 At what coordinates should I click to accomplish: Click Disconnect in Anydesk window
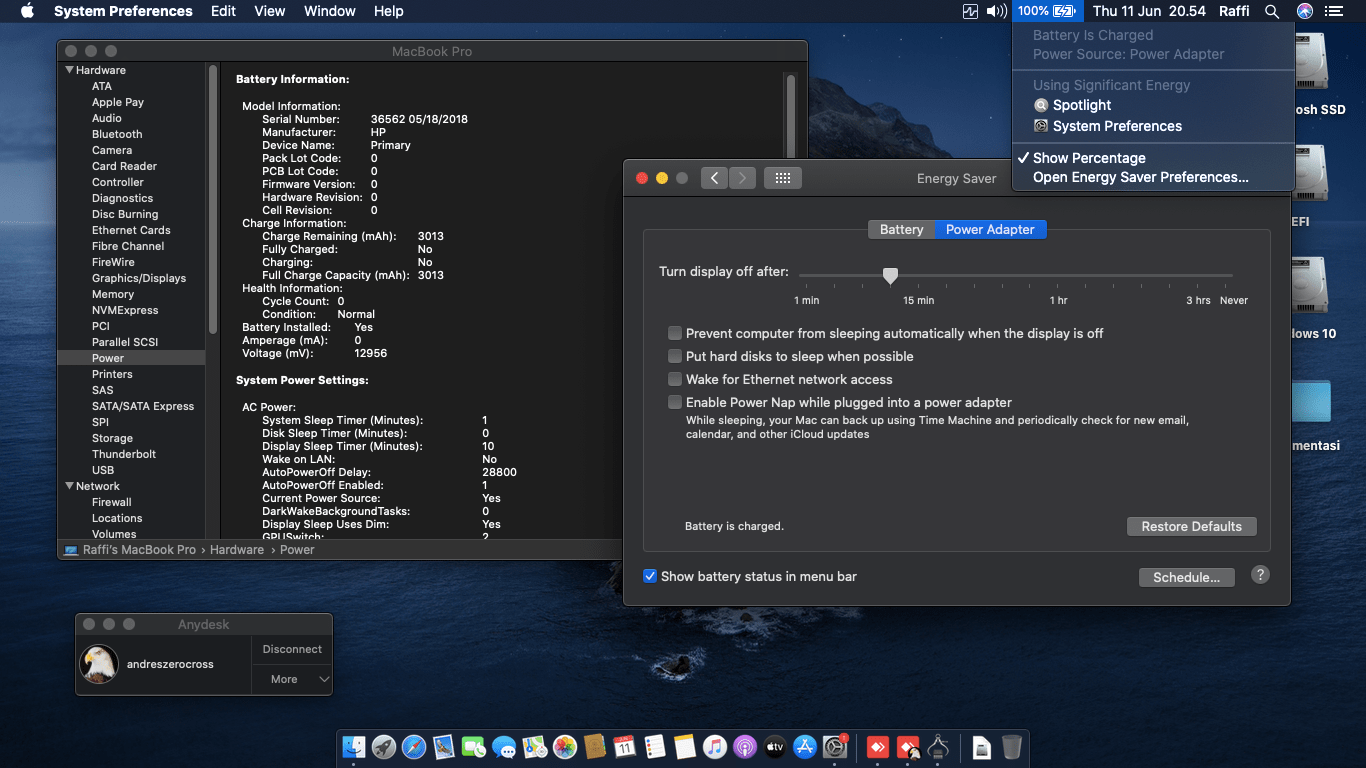tap(292, 649)
